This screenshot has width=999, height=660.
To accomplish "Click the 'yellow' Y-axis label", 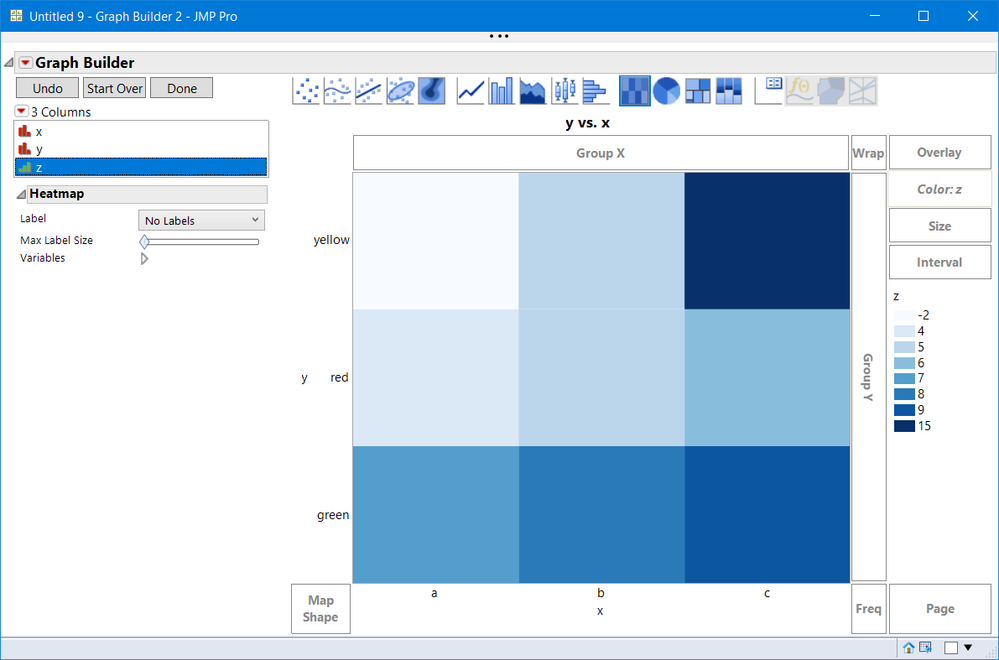I will coord(331,240).
